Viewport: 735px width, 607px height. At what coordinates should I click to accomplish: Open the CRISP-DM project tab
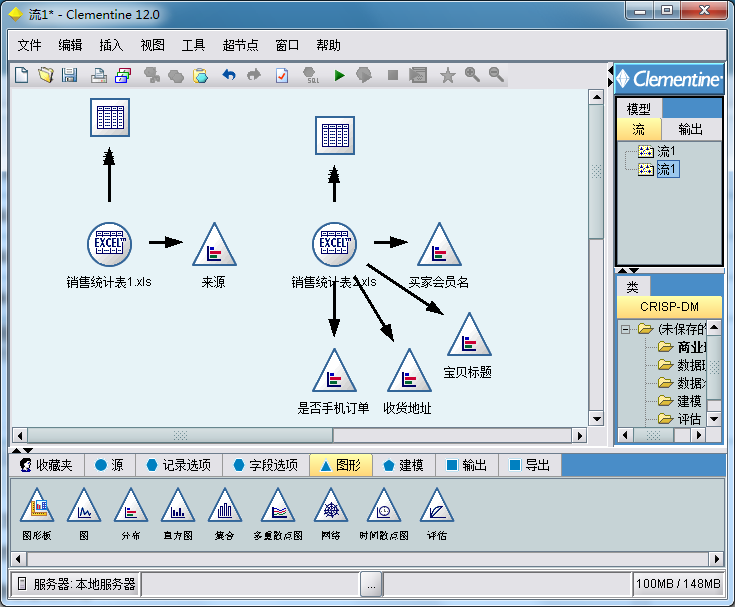[x=669, y=307]
